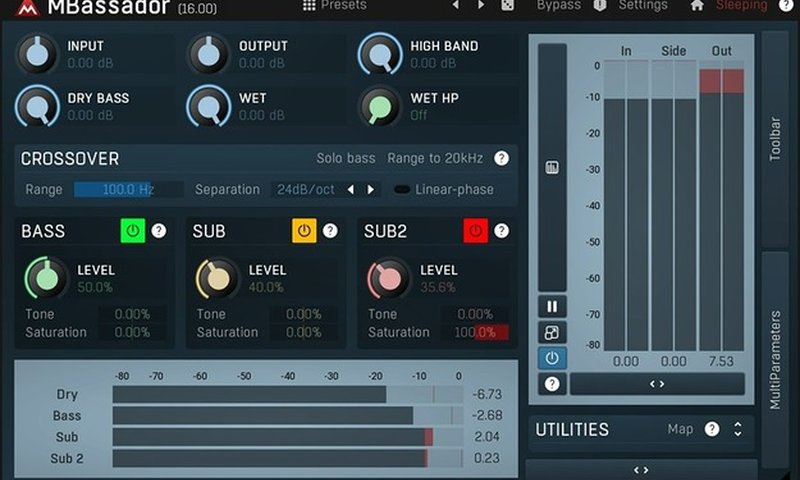This screenshot has width=800, height=480.
Task: Expand the UTILITIES panel arrows
Action: 738,429
